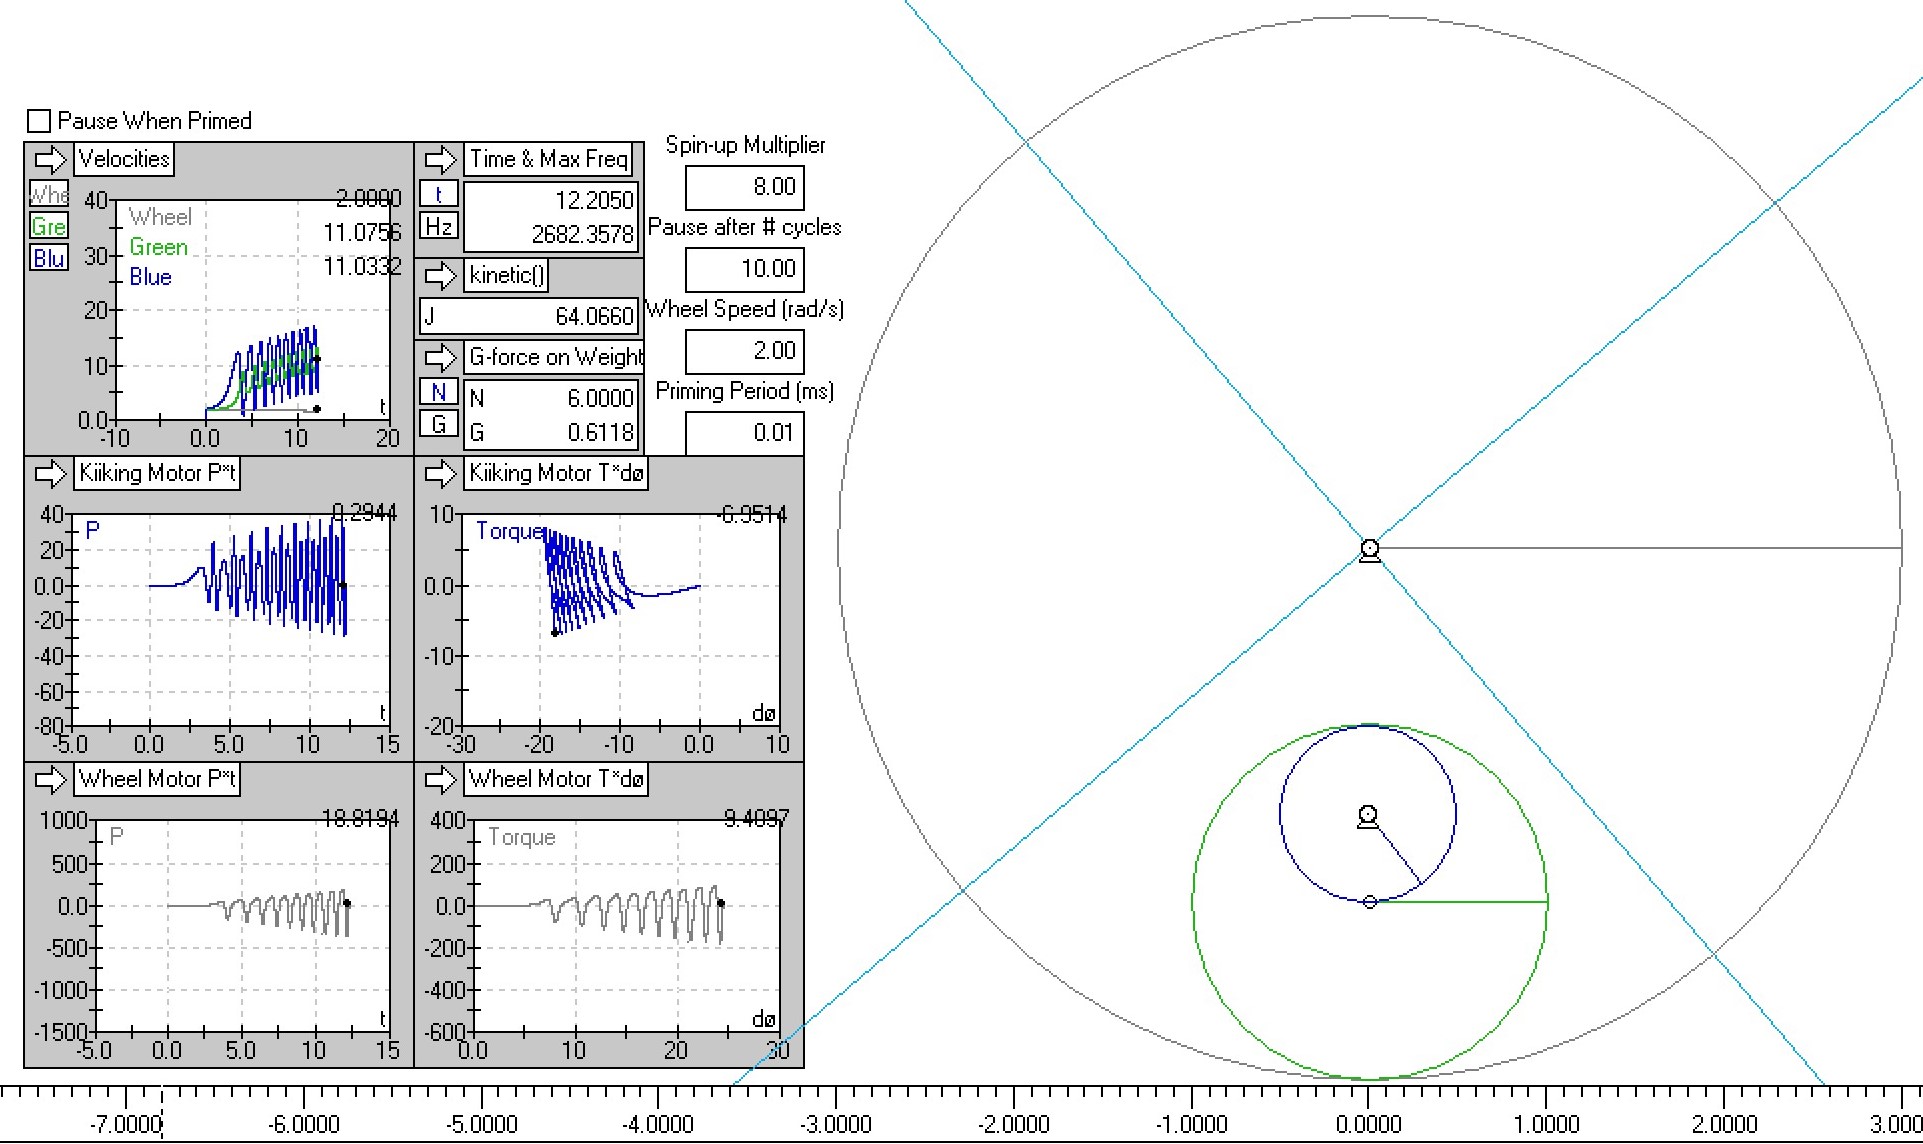Toggle the Hz frequency meter button
1923x1144 pixels.
(x=438, y=226)
